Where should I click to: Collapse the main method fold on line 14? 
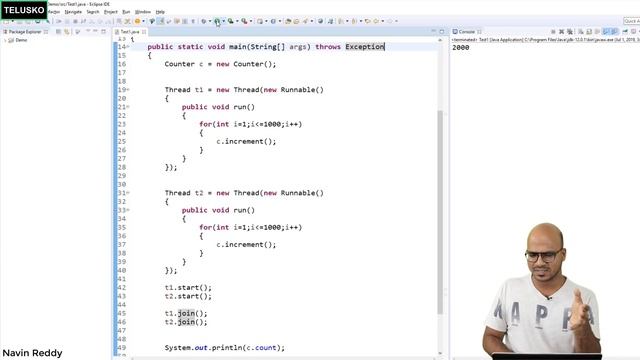128,47
